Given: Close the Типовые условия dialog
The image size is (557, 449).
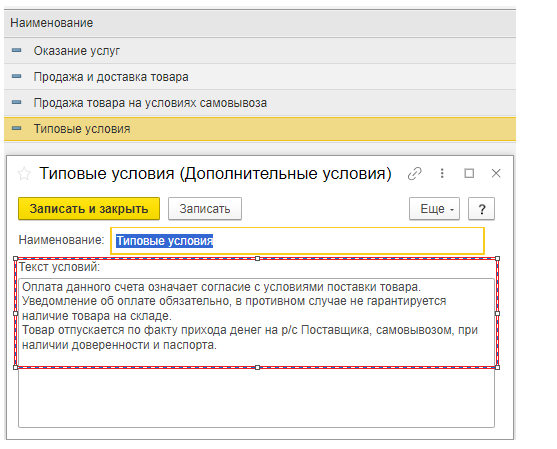Looking at the screenshot, I should (496, 173).
